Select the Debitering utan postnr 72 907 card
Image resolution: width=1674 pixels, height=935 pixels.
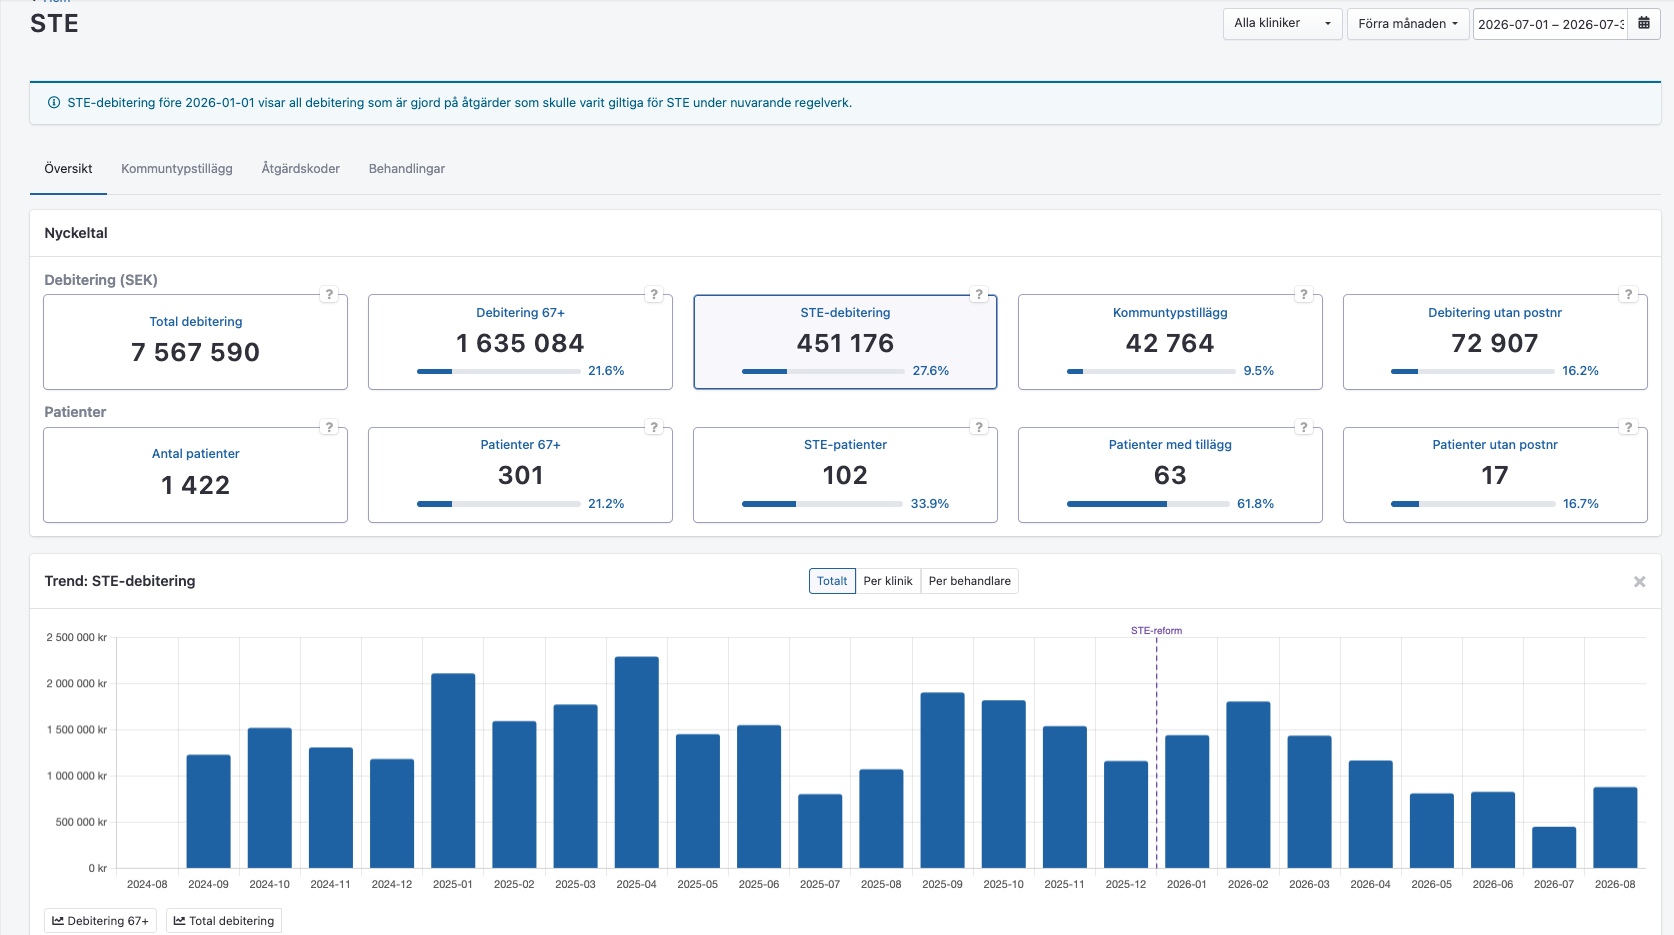(x=1495, y=342)
